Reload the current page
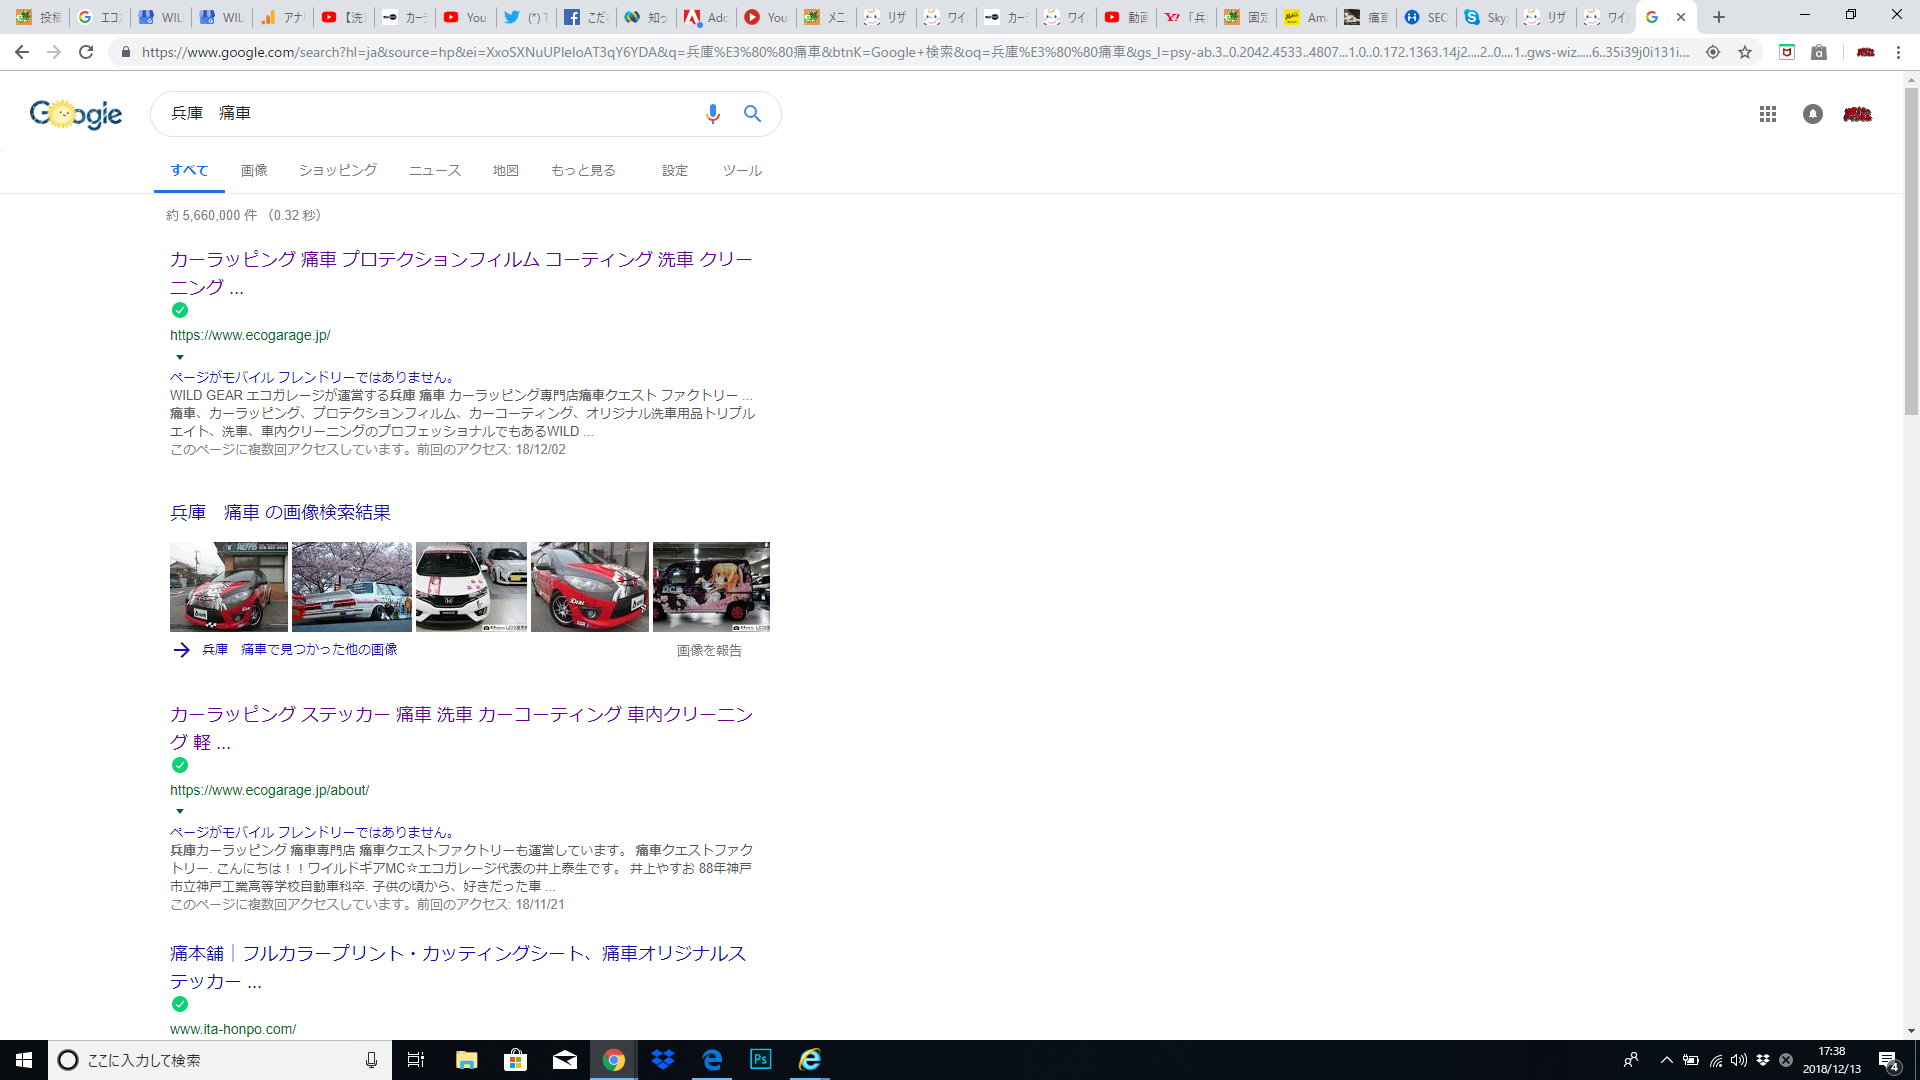This screenshot has width=1920, height=1080. 86,52
